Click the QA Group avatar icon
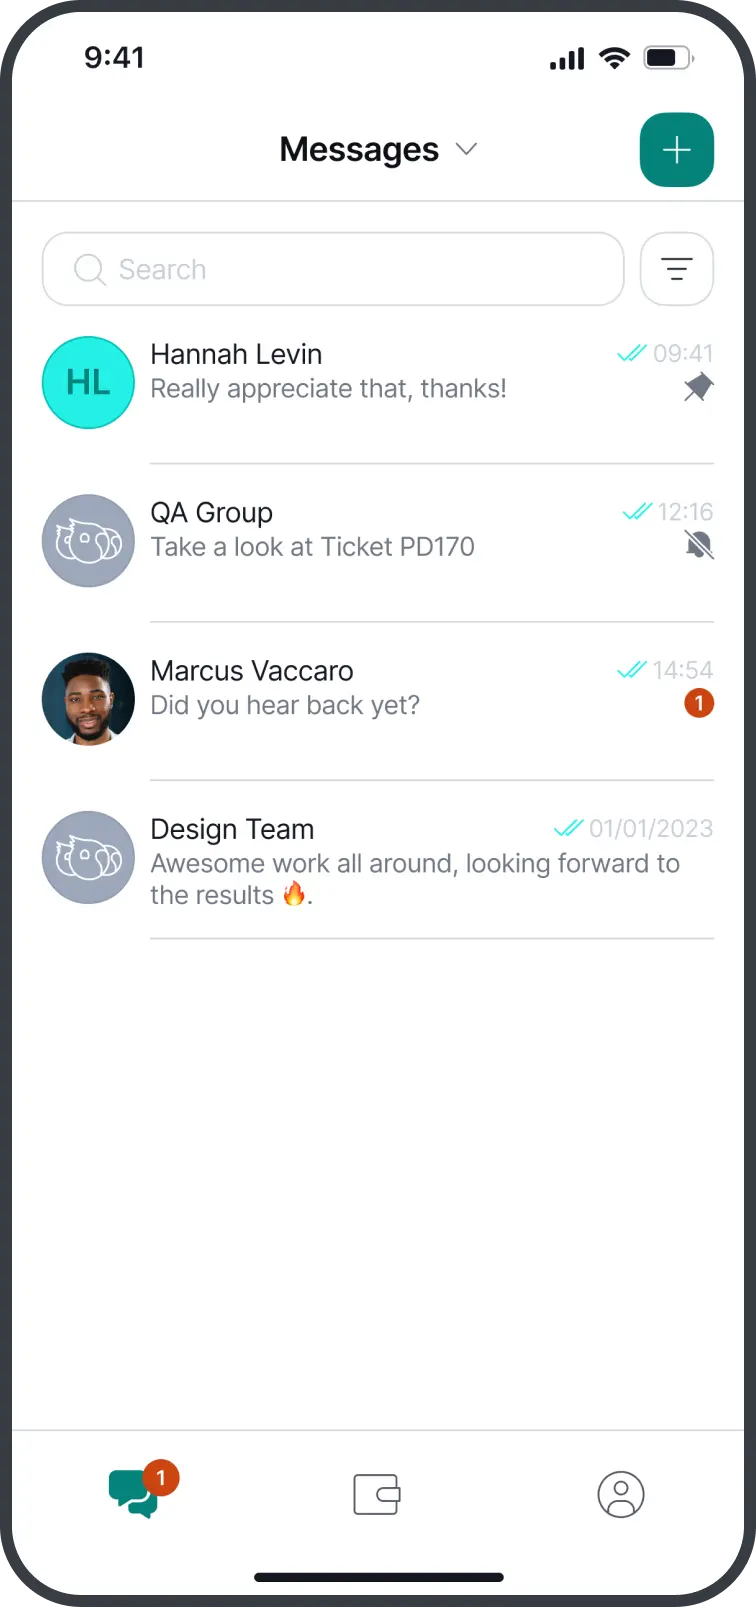This screenshot has width=756, height=1607. pyautogui.click(x=88, y=540)
